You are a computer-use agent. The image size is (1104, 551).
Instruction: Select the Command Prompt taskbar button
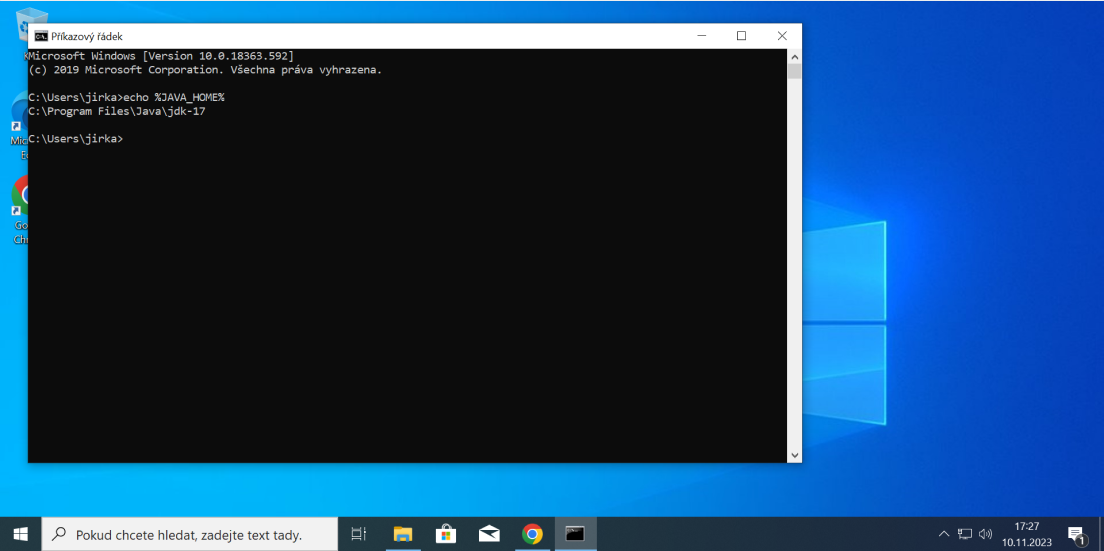click(575, 534)
